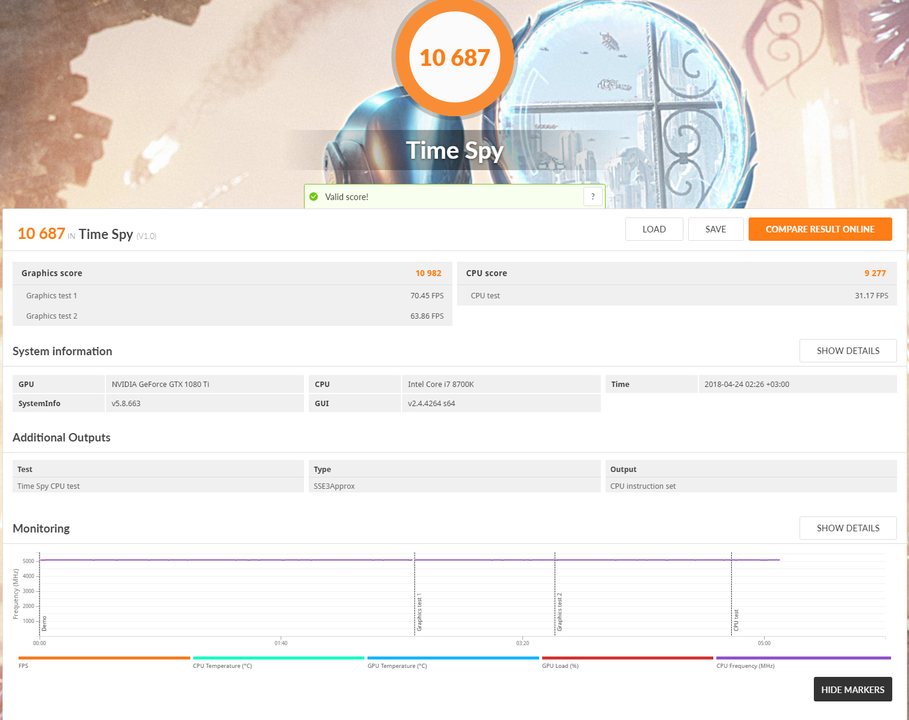Show details for Monitoring section
The width and height of the screenshot is (909, 720).
pos(848,528)
